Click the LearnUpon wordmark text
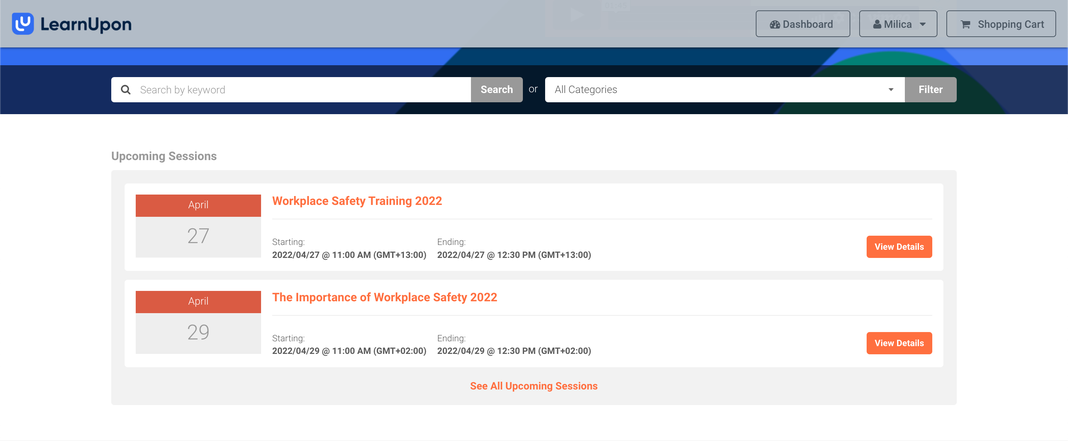This screenshot has height=441, width=1068. coord(86,25)
